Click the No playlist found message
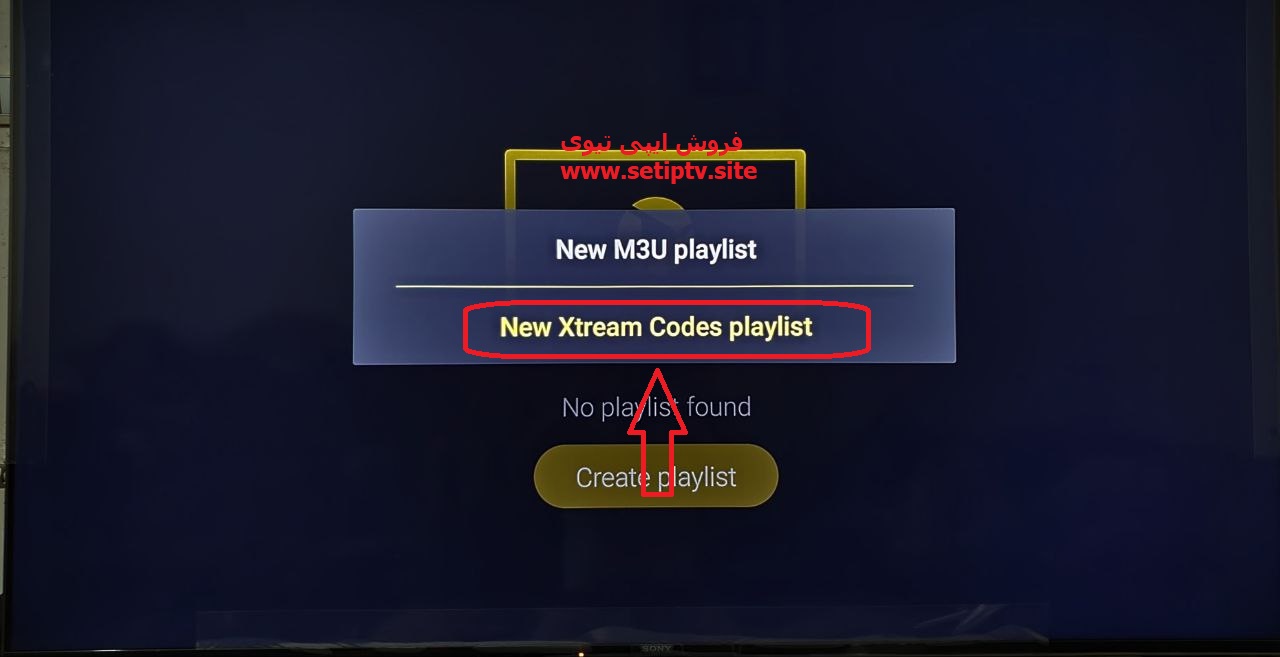The width and height of the screenshot is (1280, 657). (656, 407)
